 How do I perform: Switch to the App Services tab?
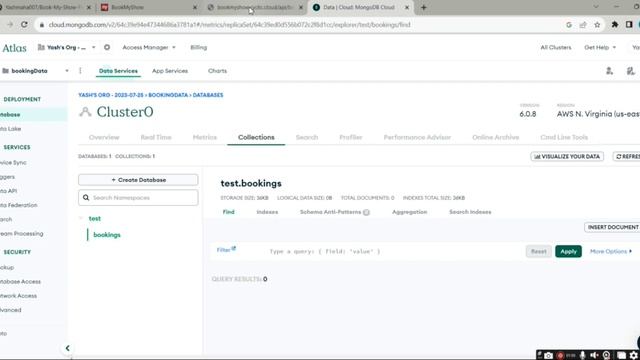(x=170, y=71)
